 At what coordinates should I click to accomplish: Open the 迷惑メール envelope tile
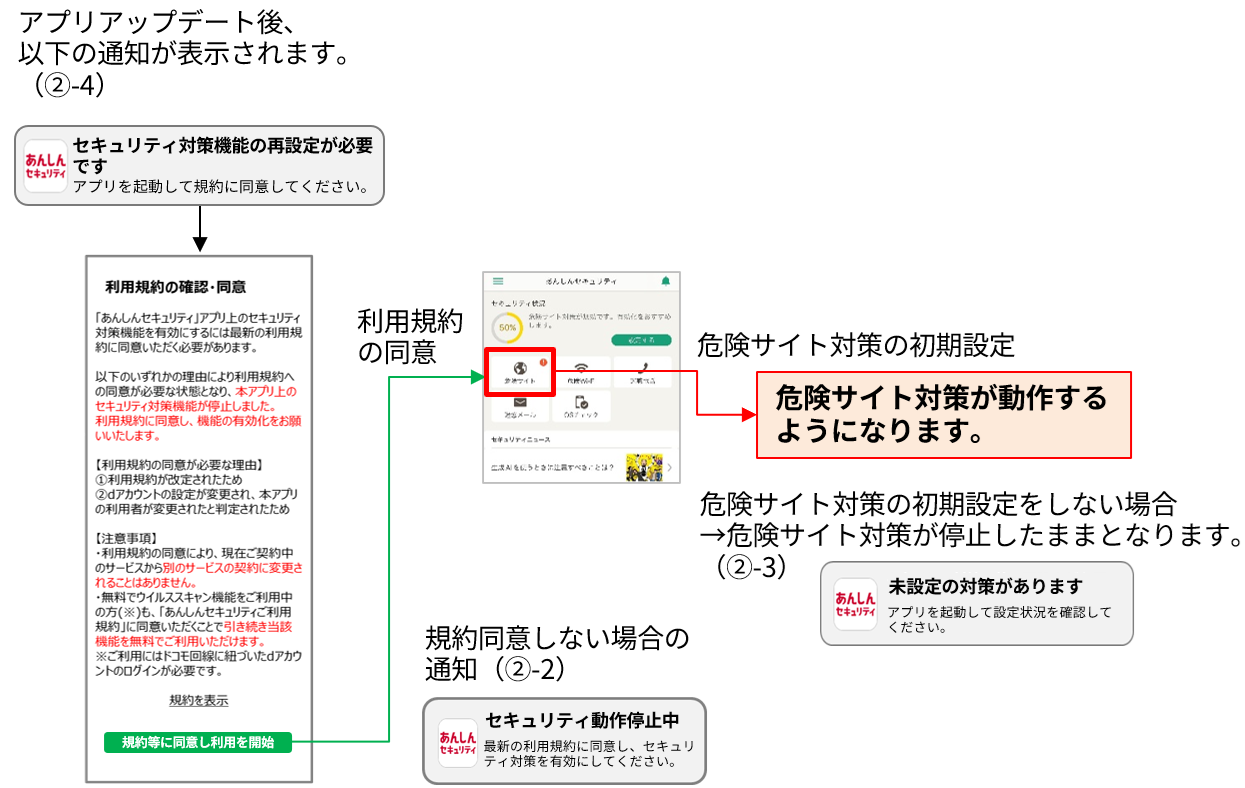pyautogui.click(x=519, y=406)
